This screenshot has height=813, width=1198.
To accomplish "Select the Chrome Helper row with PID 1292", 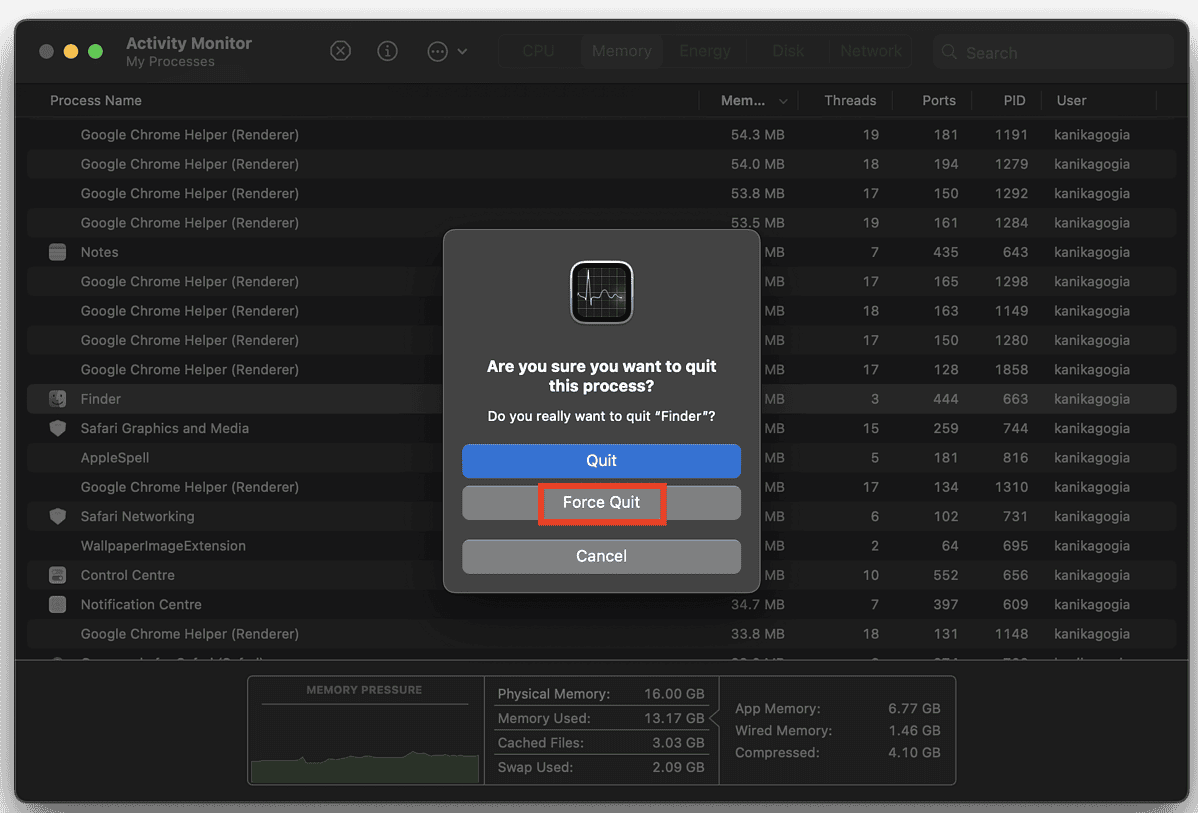I will click(601, 193).
